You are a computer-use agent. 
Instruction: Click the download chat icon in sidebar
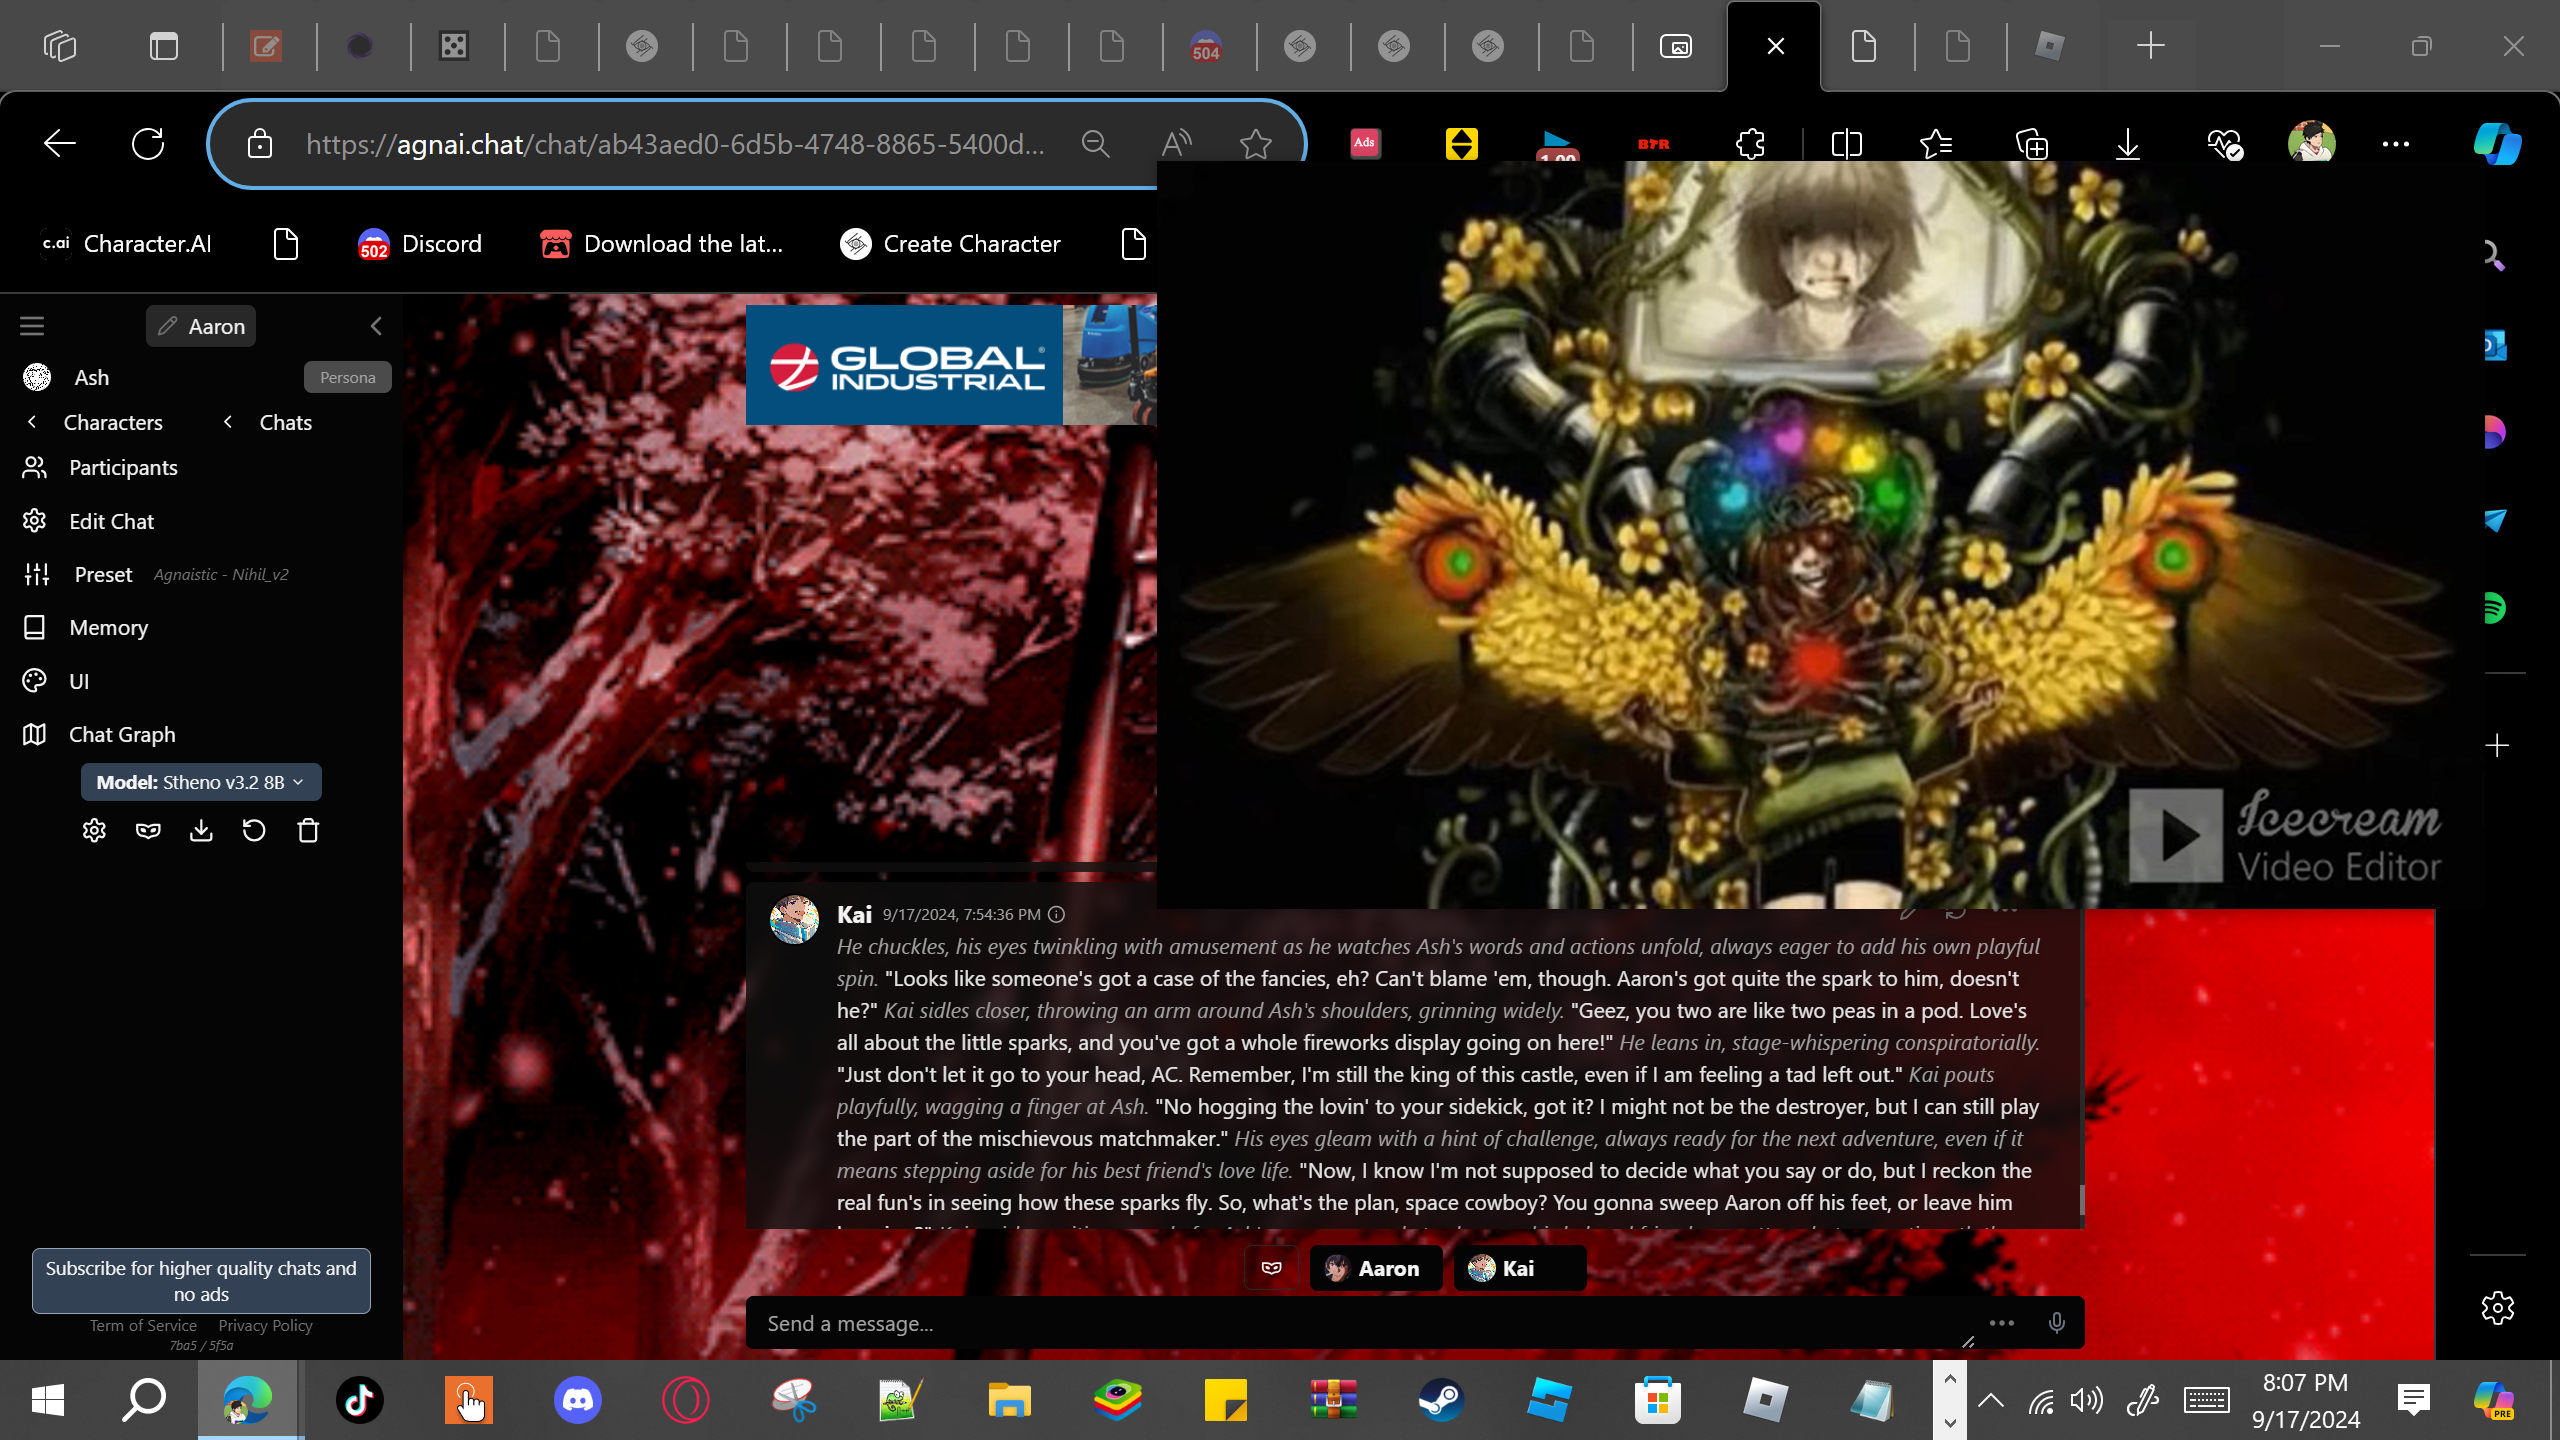(201, 831)
